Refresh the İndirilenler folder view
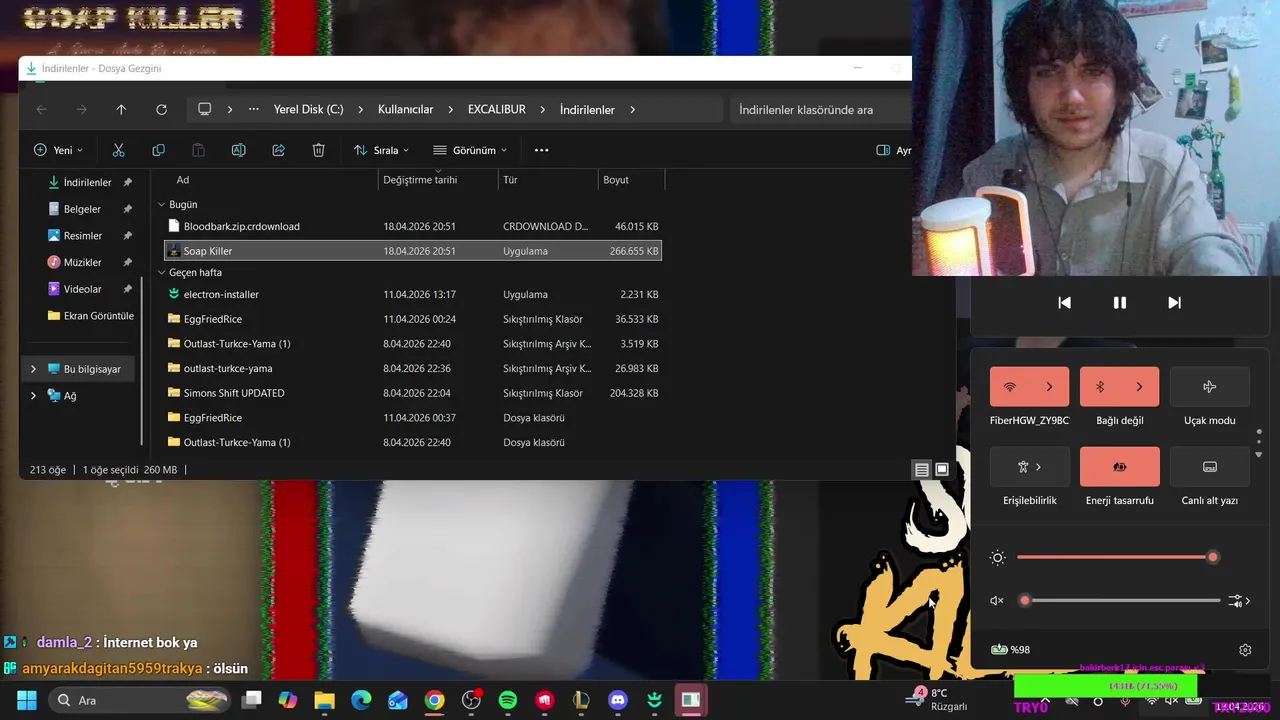Image resolution: width=1280 pixels, height=720 pixels. (161, 110)
